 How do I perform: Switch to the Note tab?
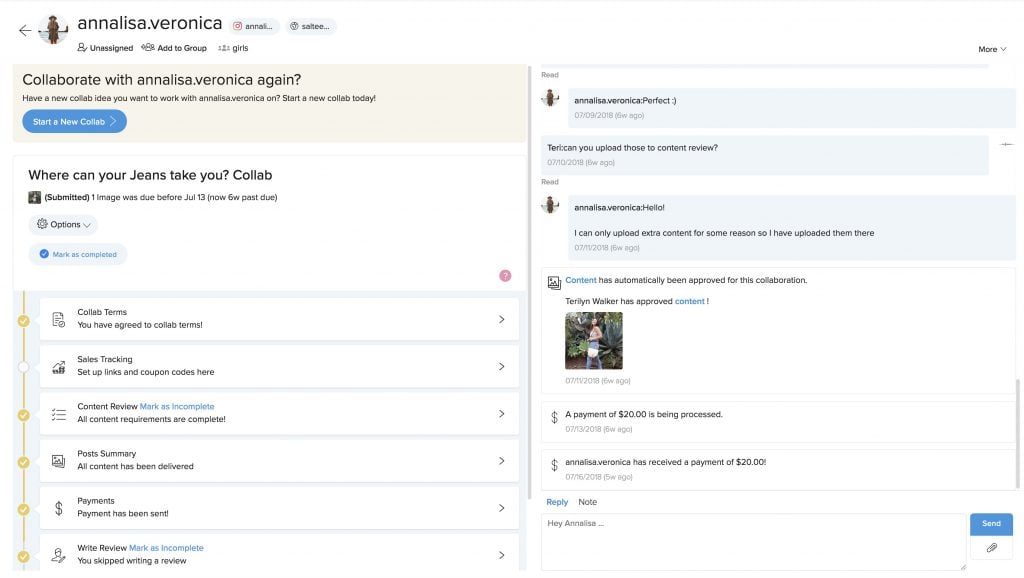(587, 502)
